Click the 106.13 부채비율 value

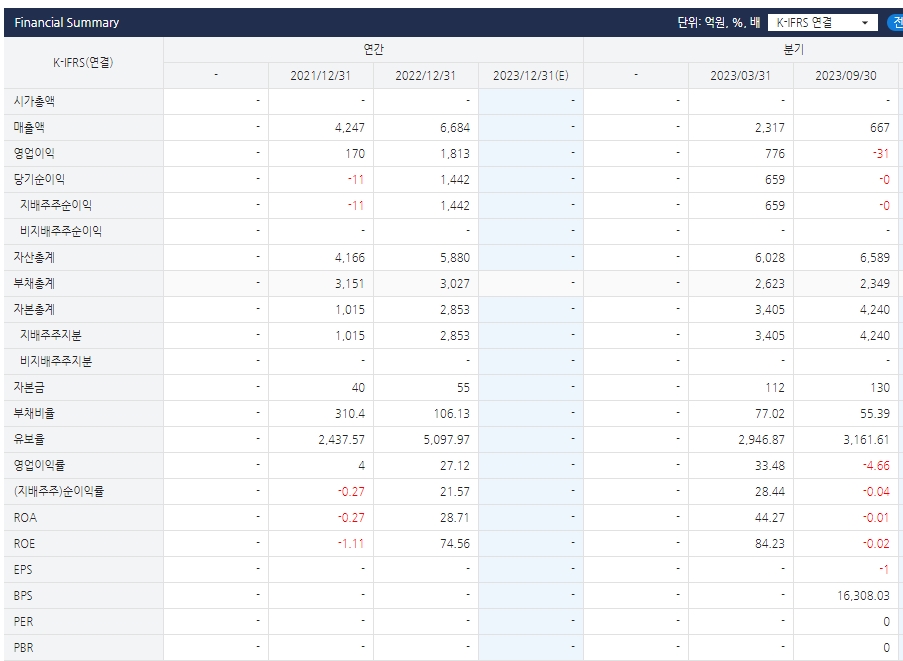click(452, 413)
